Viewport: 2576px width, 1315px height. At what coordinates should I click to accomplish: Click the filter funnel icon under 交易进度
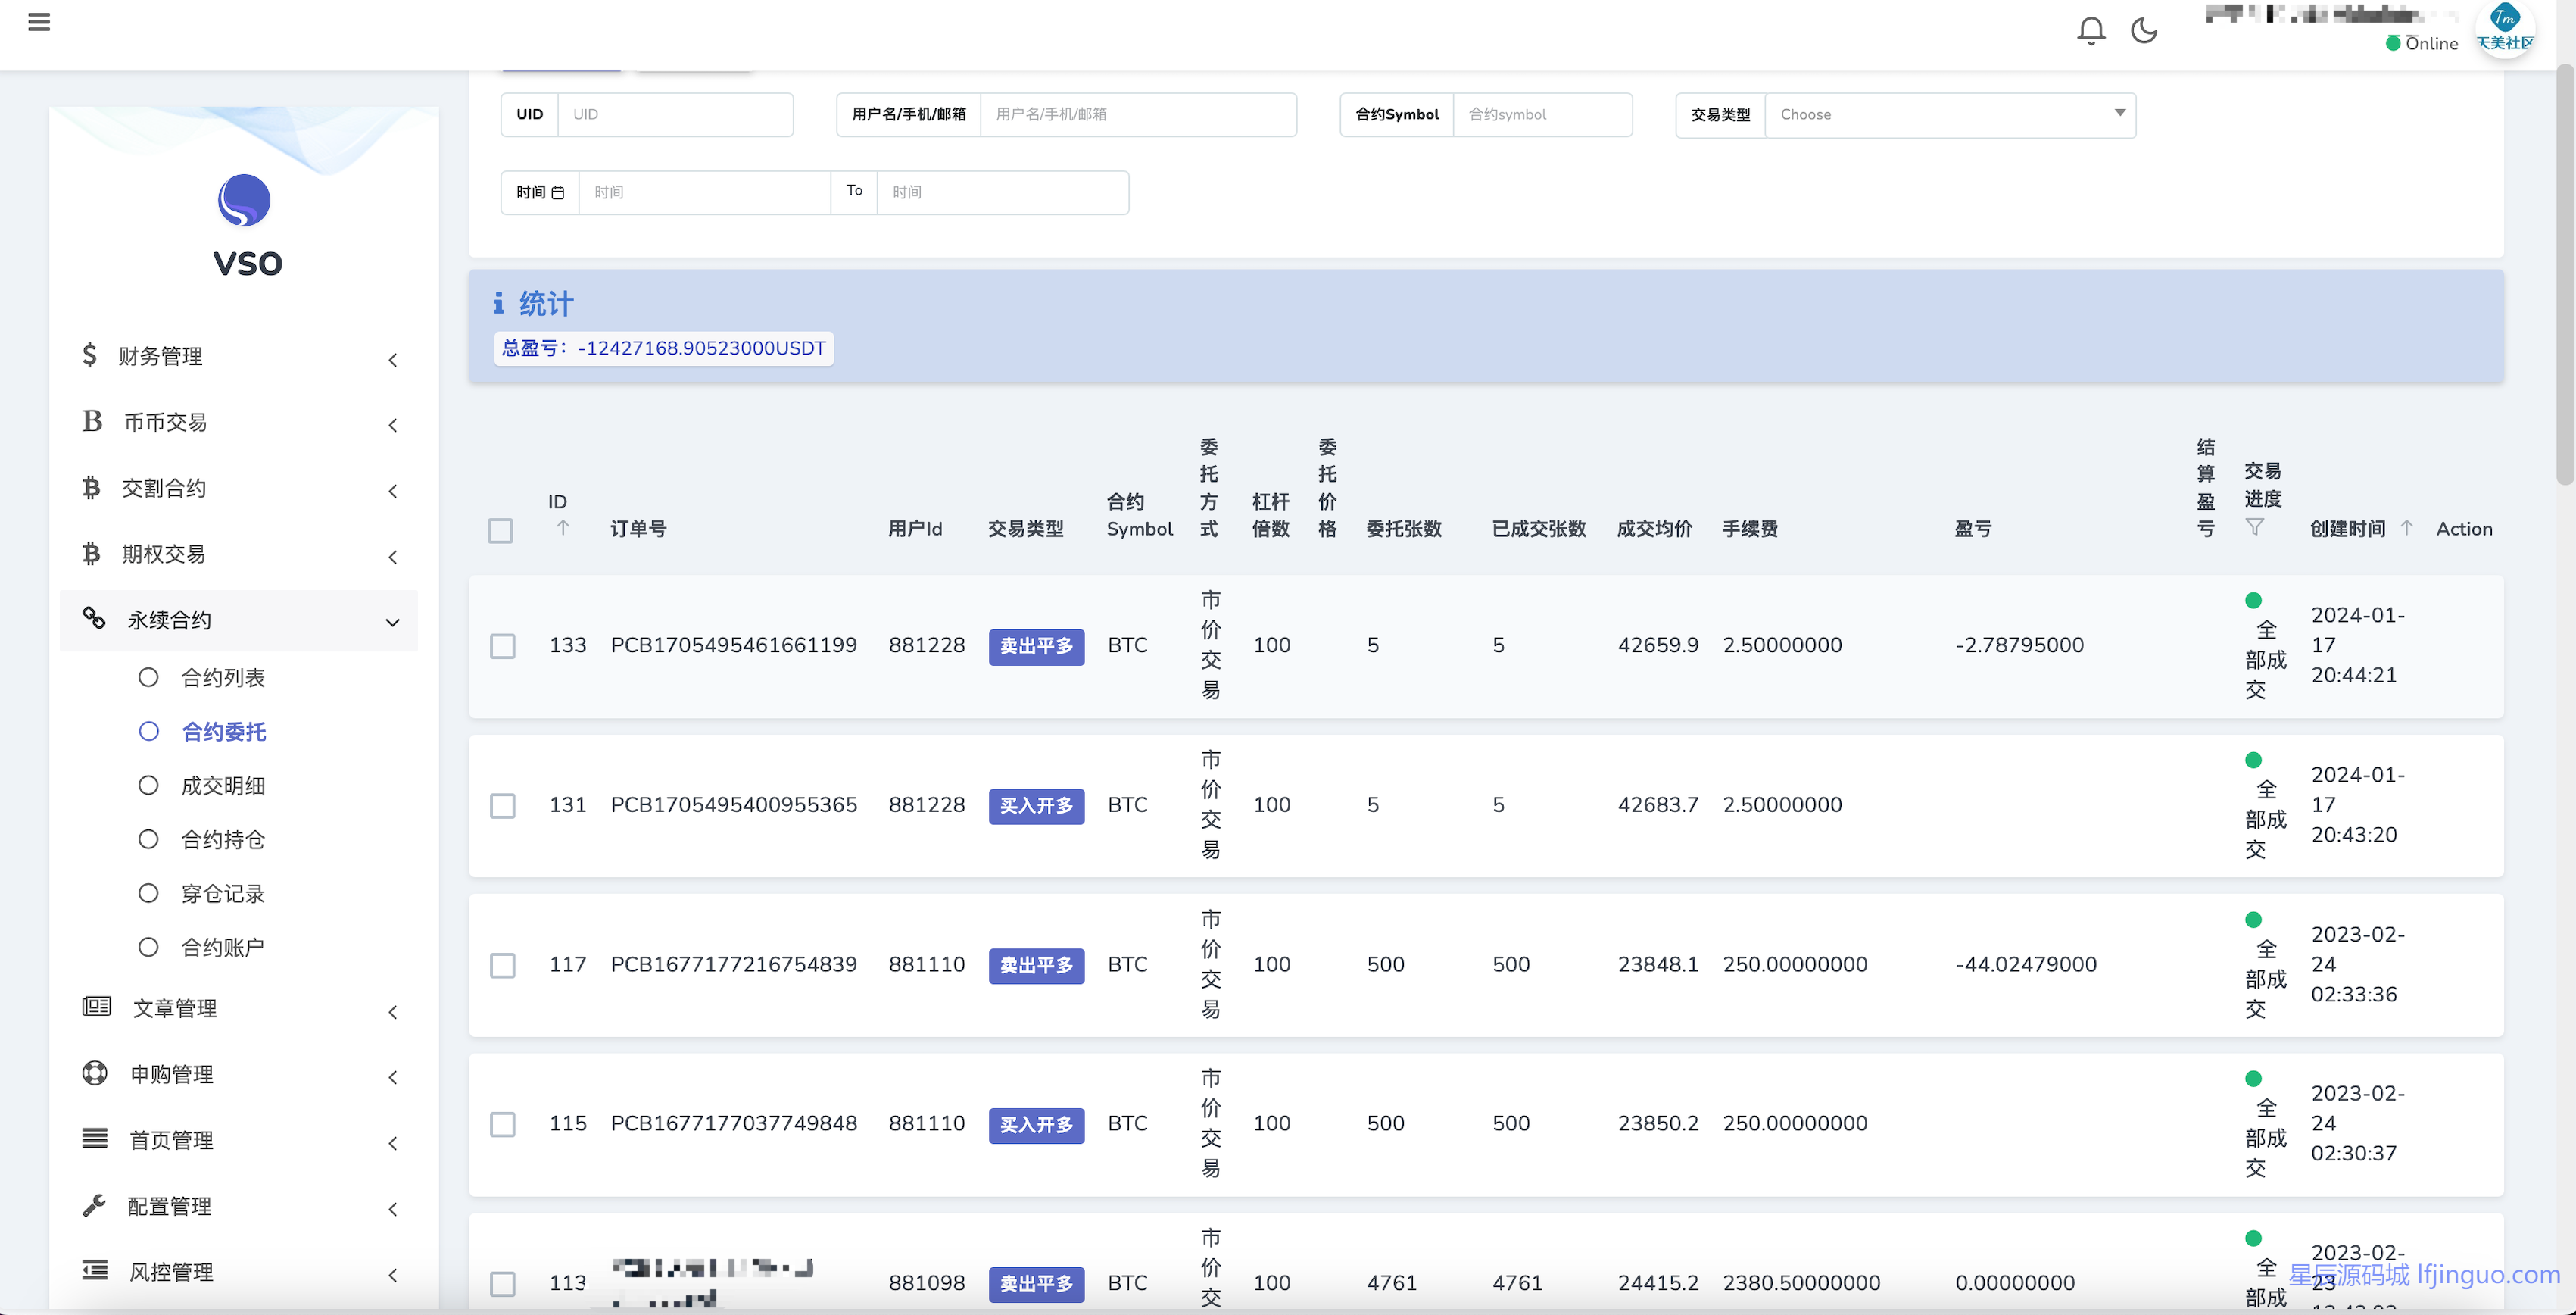(x=2254, y=527)
